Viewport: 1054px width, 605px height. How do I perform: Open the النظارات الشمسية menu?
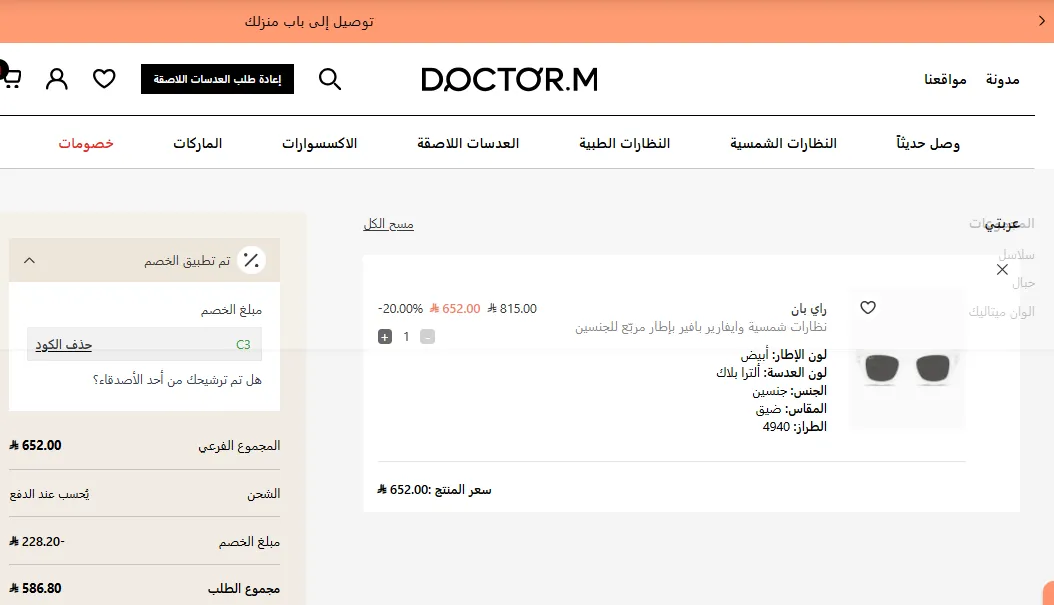coord(783,143)
